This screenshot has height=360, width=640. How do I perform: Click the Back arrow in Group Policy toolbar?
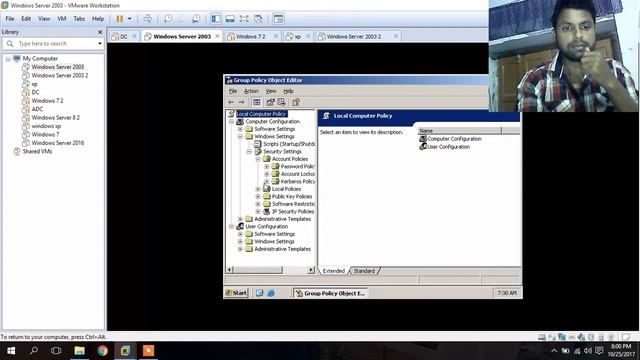coord(231,102)
